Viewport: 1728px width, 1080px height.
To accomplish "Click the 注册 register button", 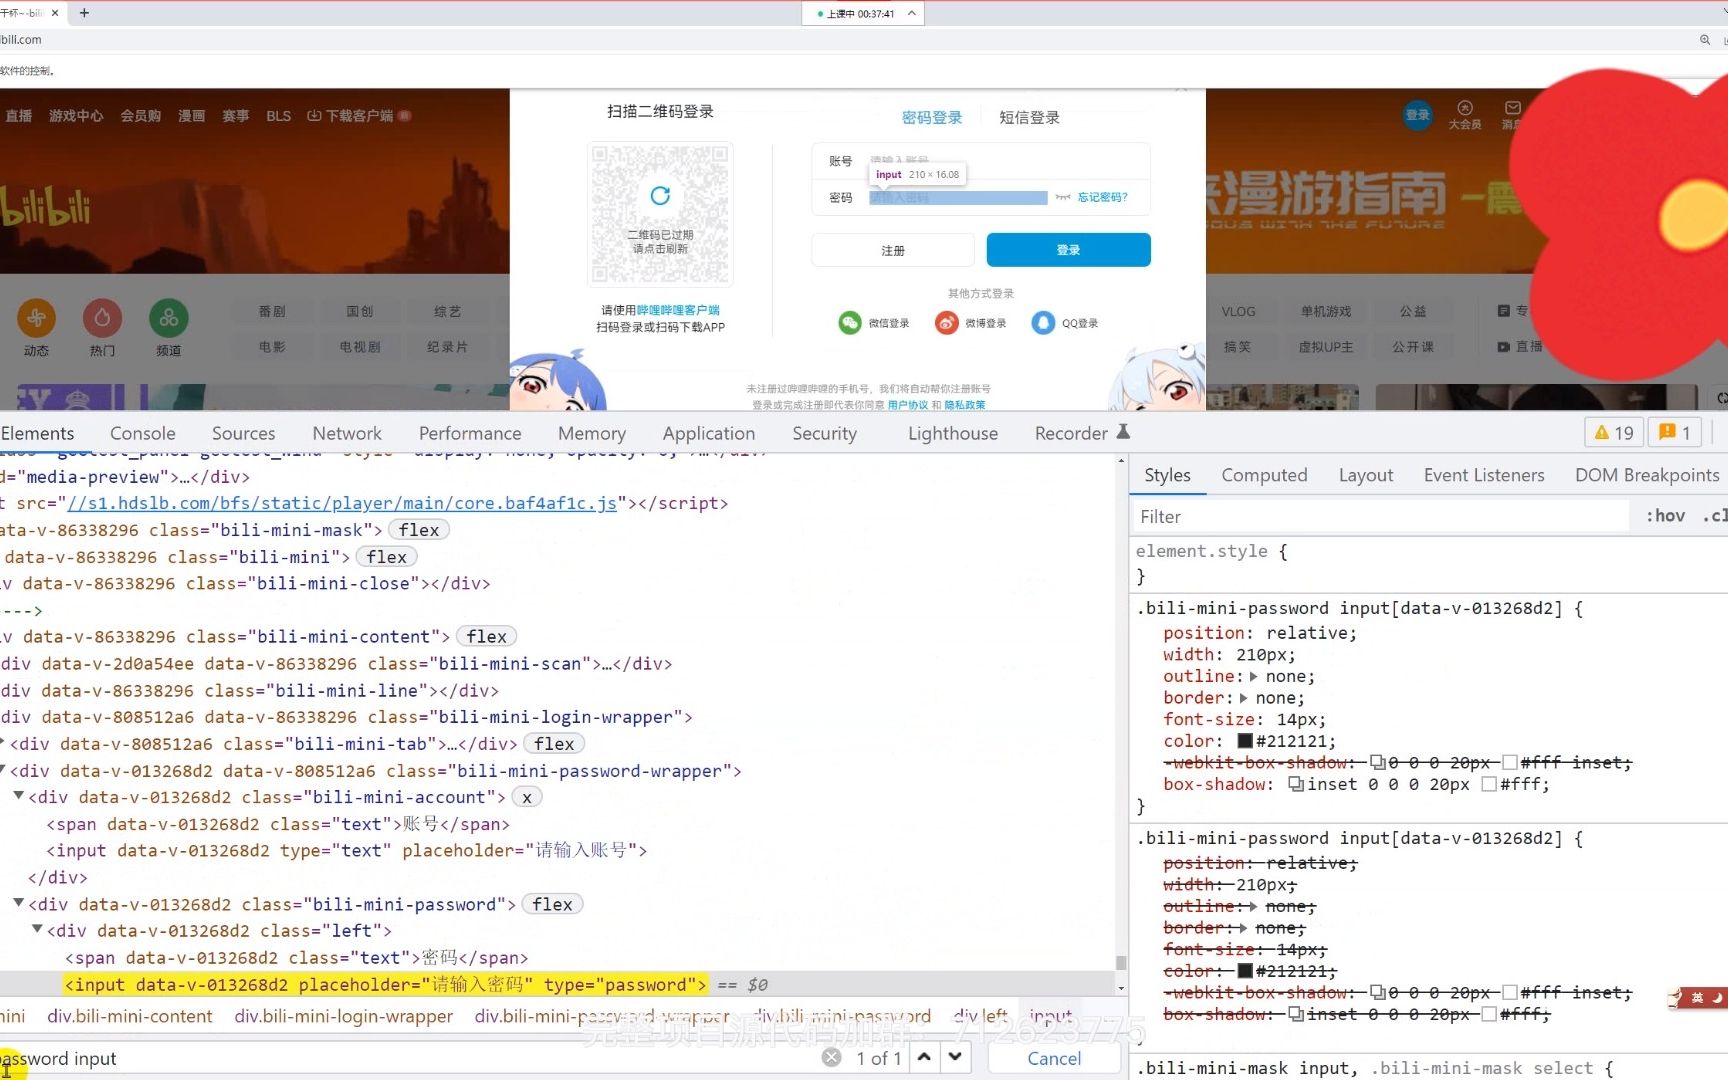I will click(893, 250).
